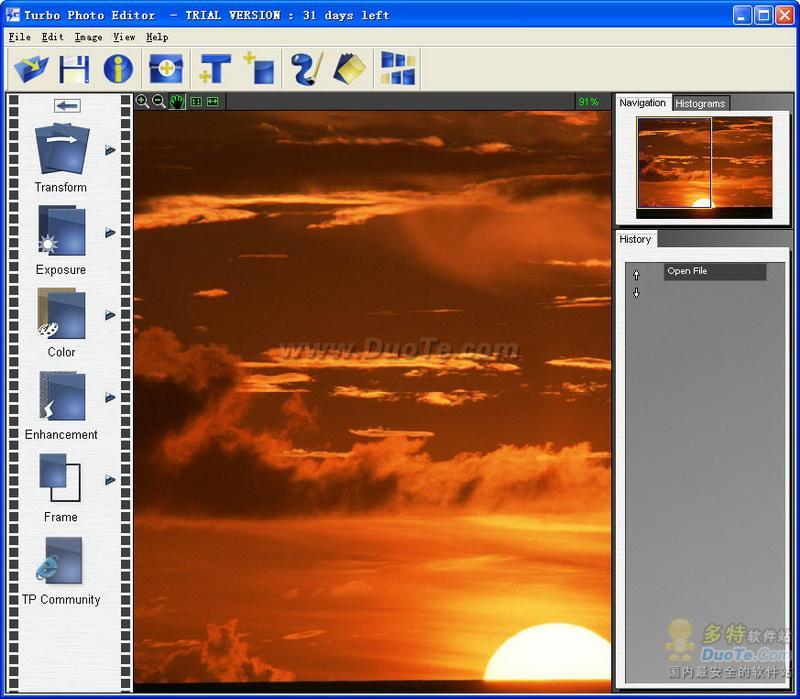Click the blue square with plus icon
This screenshot has height=699, width=800.
[259, 68]
